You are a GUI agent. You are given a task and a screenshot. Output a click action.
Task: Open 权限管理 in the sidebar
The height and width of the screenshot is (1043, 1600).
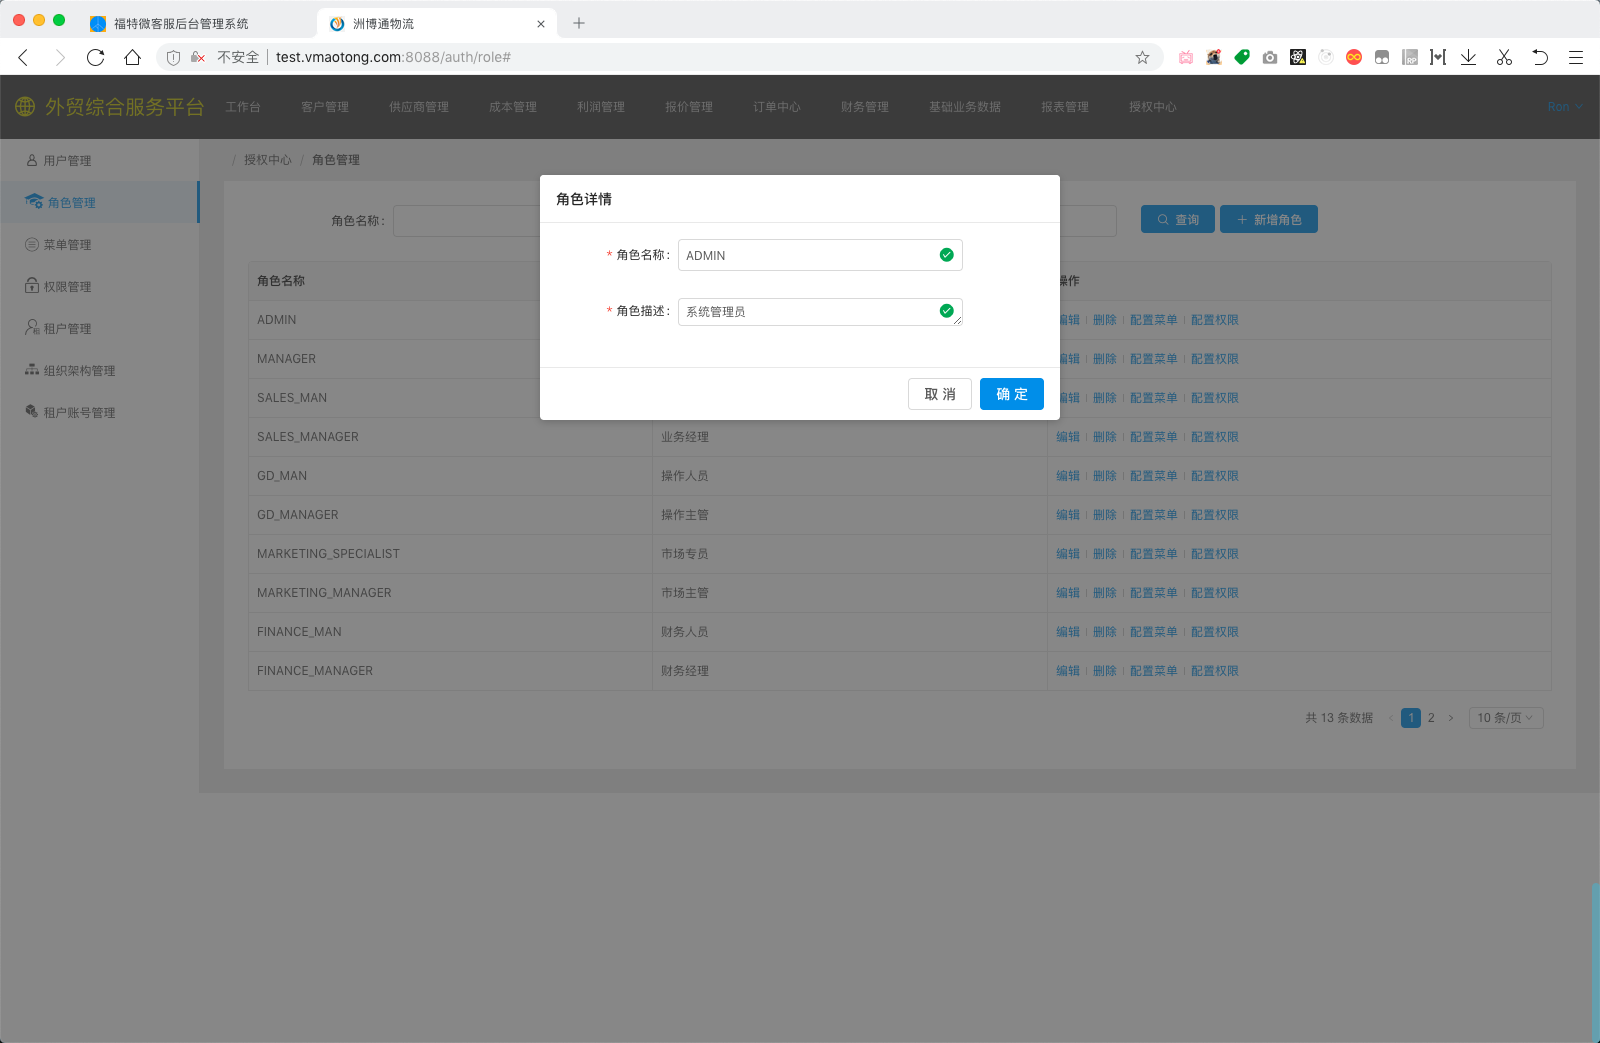tap(99, 286)
